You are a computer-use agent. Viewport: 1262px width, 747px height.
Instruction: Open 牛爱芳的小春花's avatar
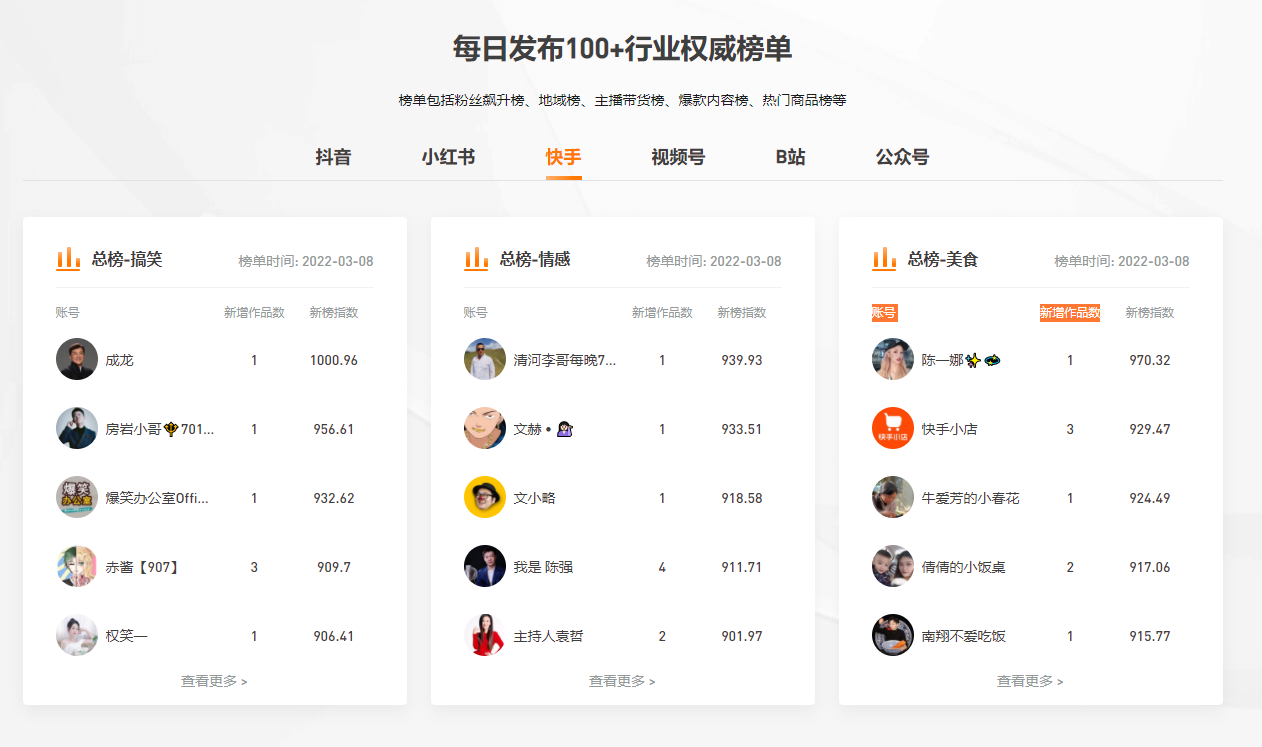[893, 497]
